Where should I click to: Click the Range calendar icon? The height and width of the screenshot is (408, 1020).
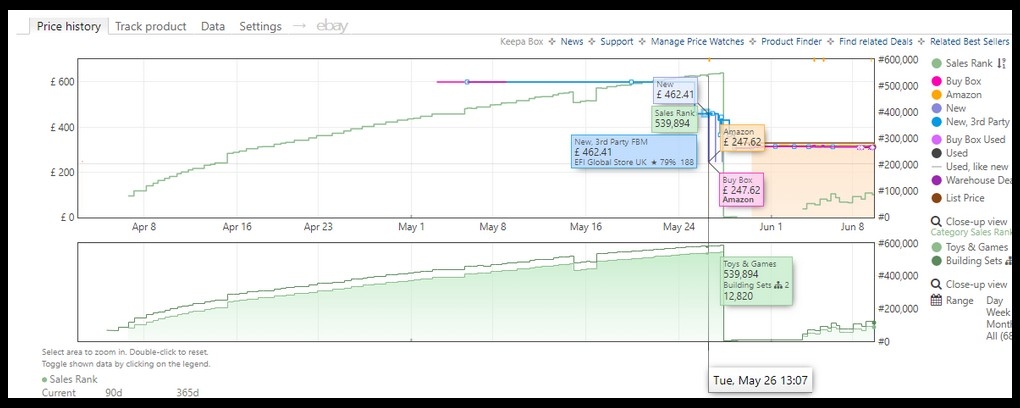point(937,301)
